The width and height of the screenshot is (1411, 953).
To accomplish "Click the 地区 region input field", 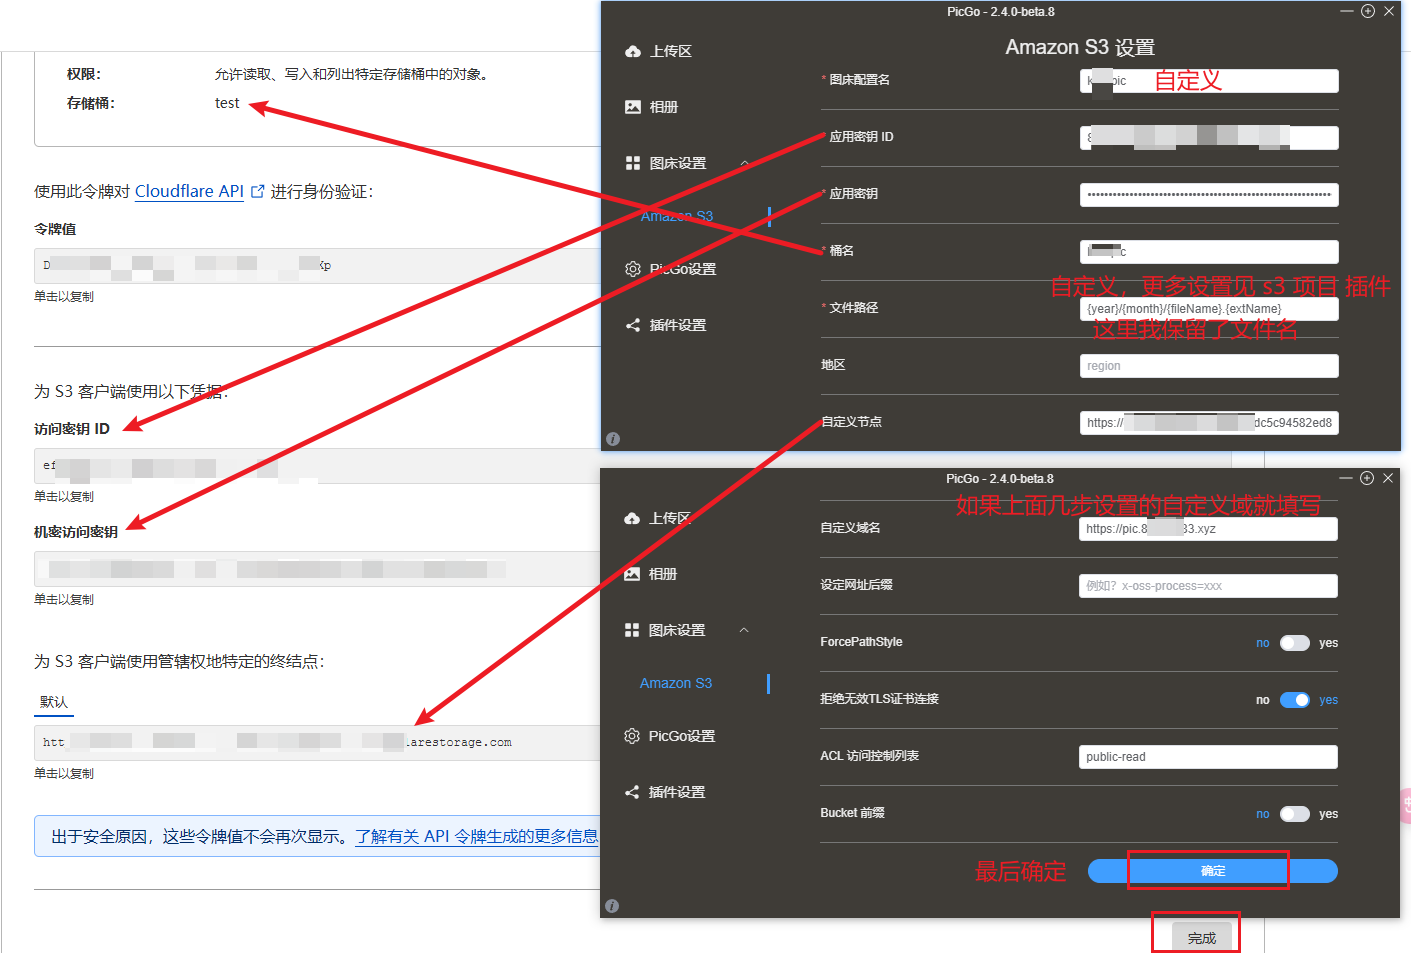I will pyautogui.click(x=1208, y=366).
